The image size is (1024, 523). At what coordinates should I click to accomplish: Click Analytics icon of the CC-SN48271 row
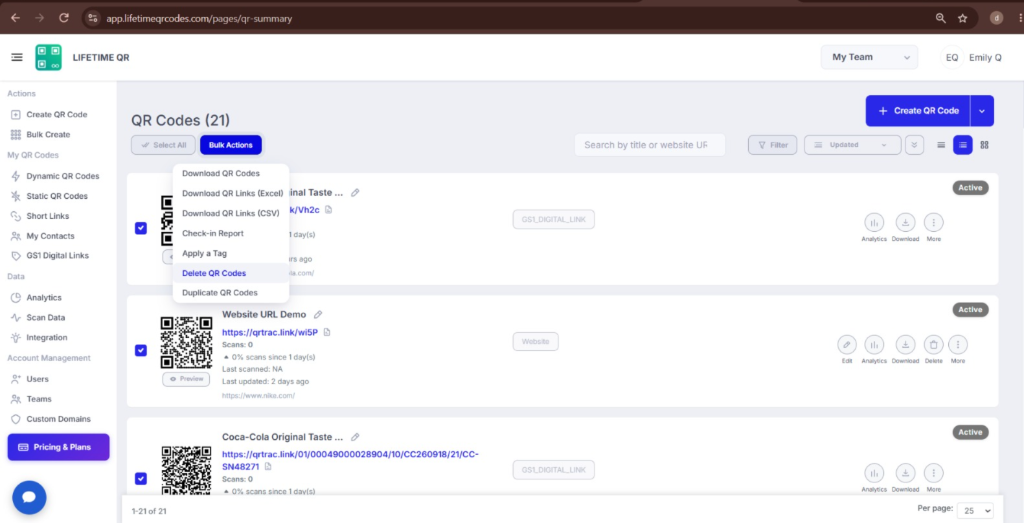[874, 473]
